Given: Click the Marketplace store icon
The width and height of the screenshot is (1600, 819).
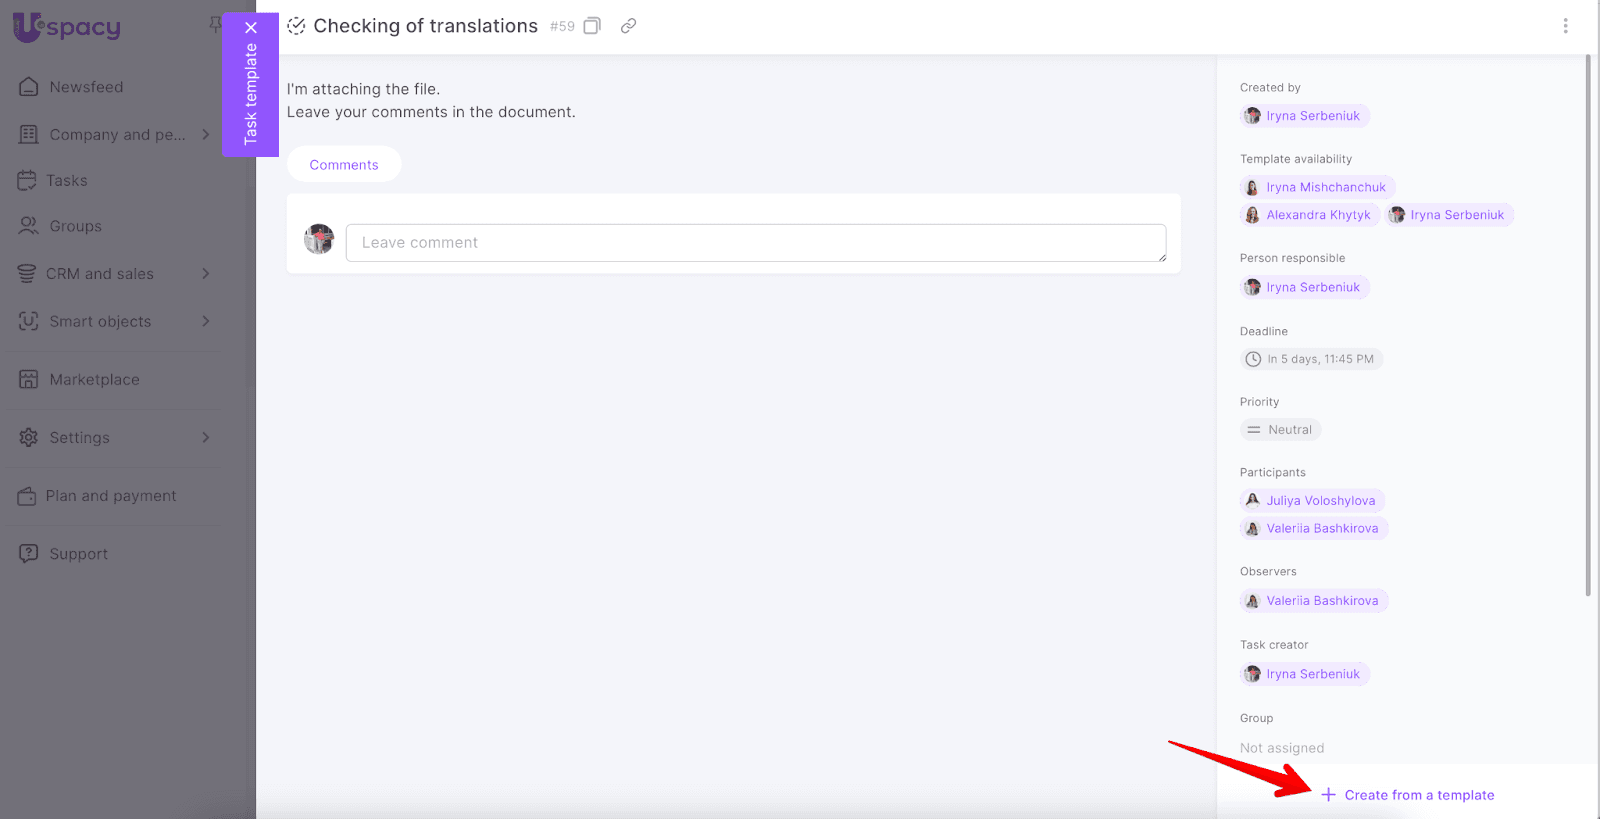Looking at the screenshot, I should (x=29, y=380).
